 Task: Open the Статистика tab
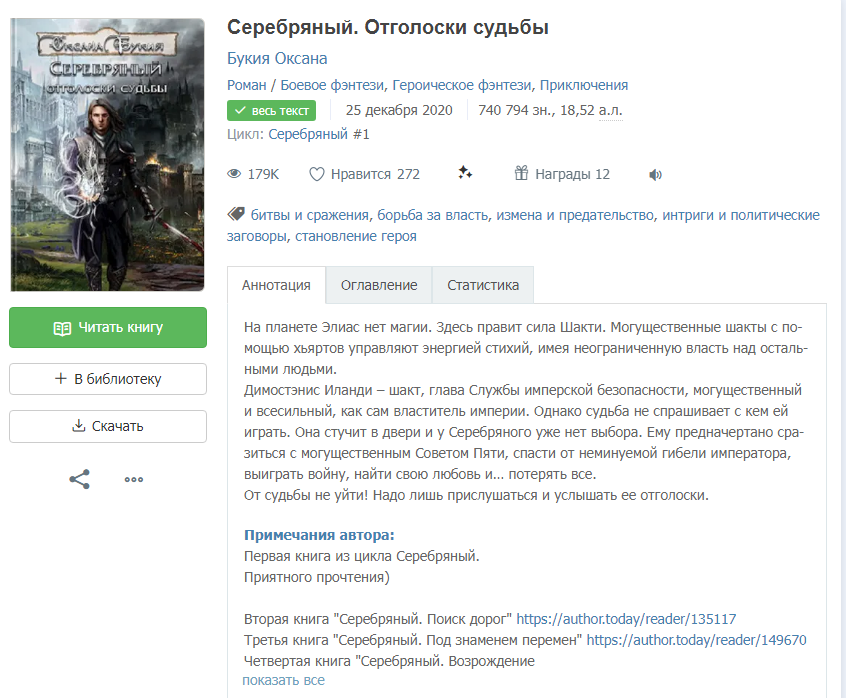pos(483,285)
